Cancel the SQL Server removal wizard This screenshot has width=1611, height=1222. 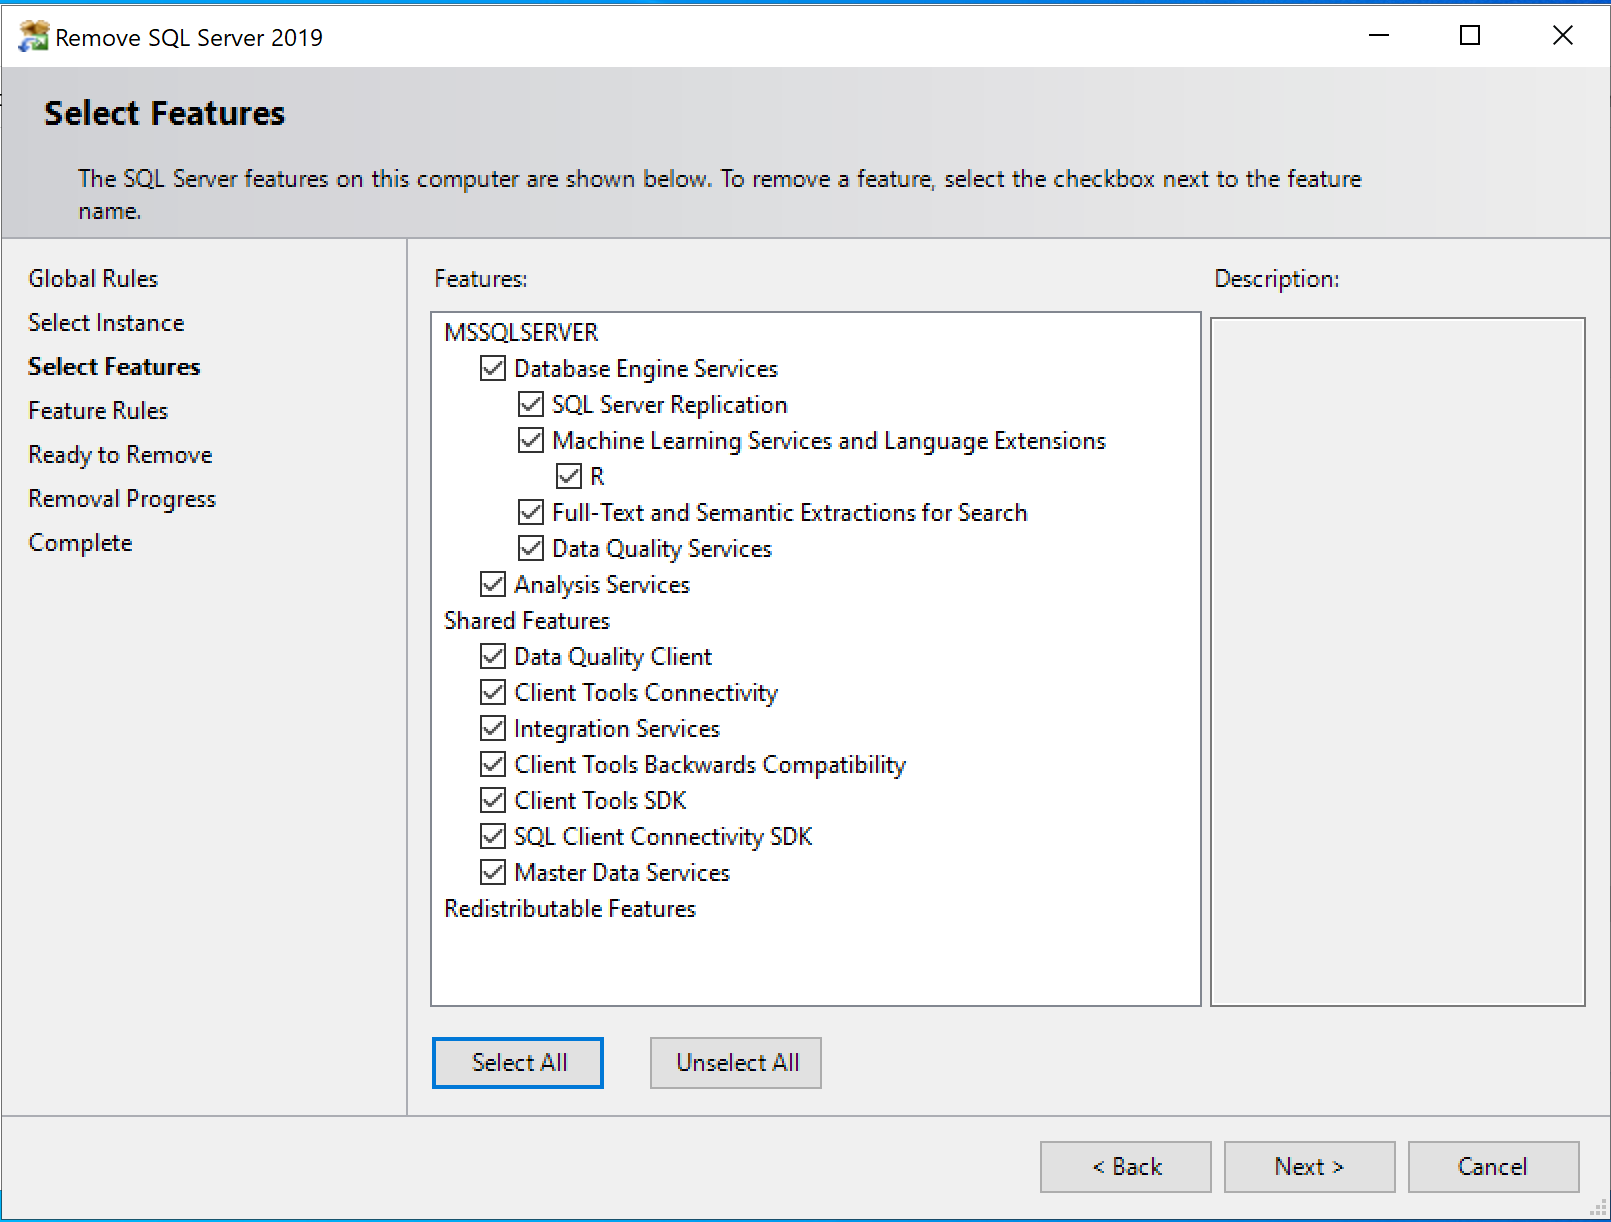click(x=1493, y=1166)
